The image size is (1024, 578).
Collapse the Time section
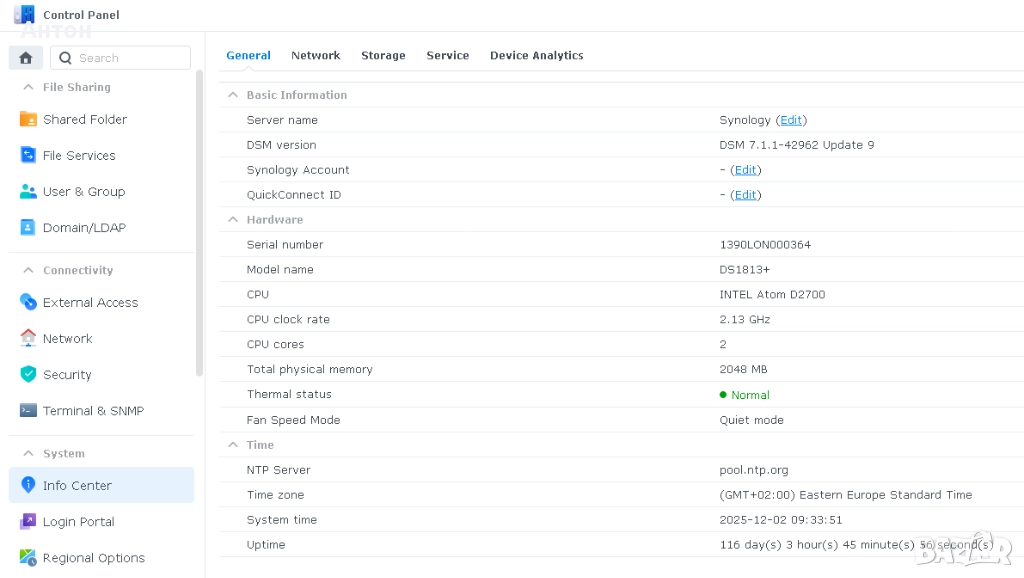click(x=233, y=445)
